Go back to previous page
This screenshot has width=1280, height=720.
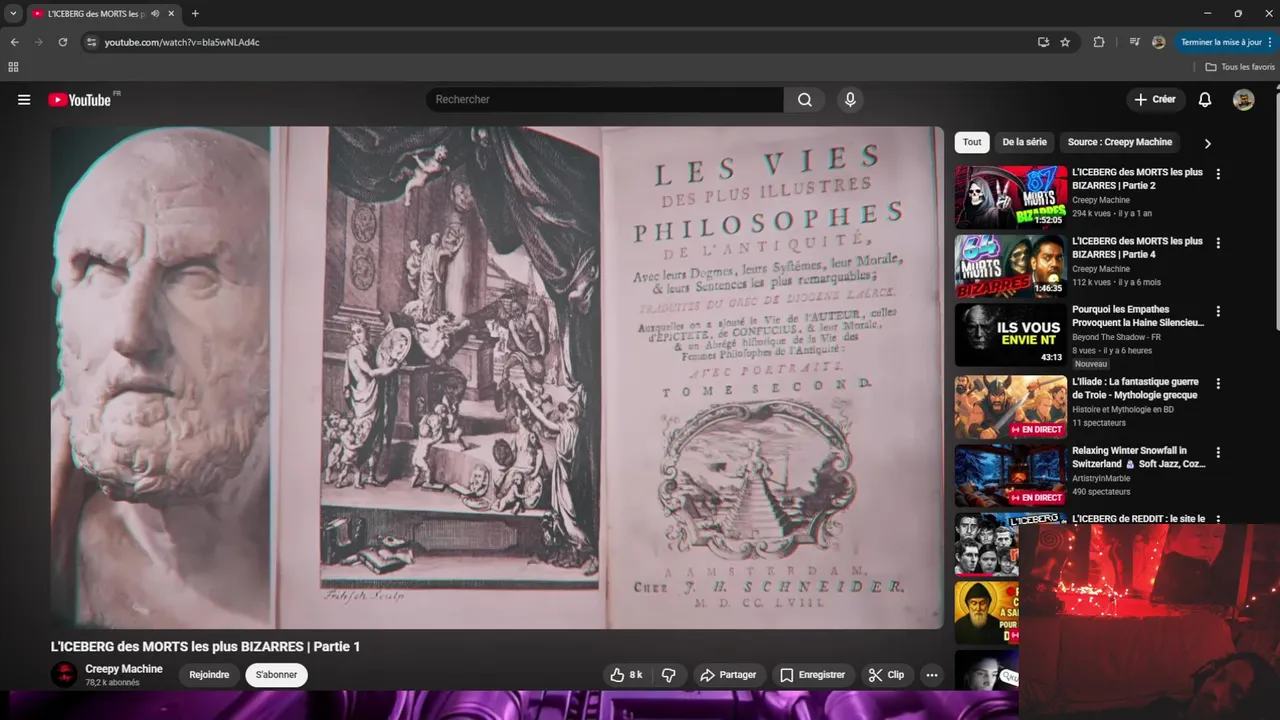tap(15, 42)
